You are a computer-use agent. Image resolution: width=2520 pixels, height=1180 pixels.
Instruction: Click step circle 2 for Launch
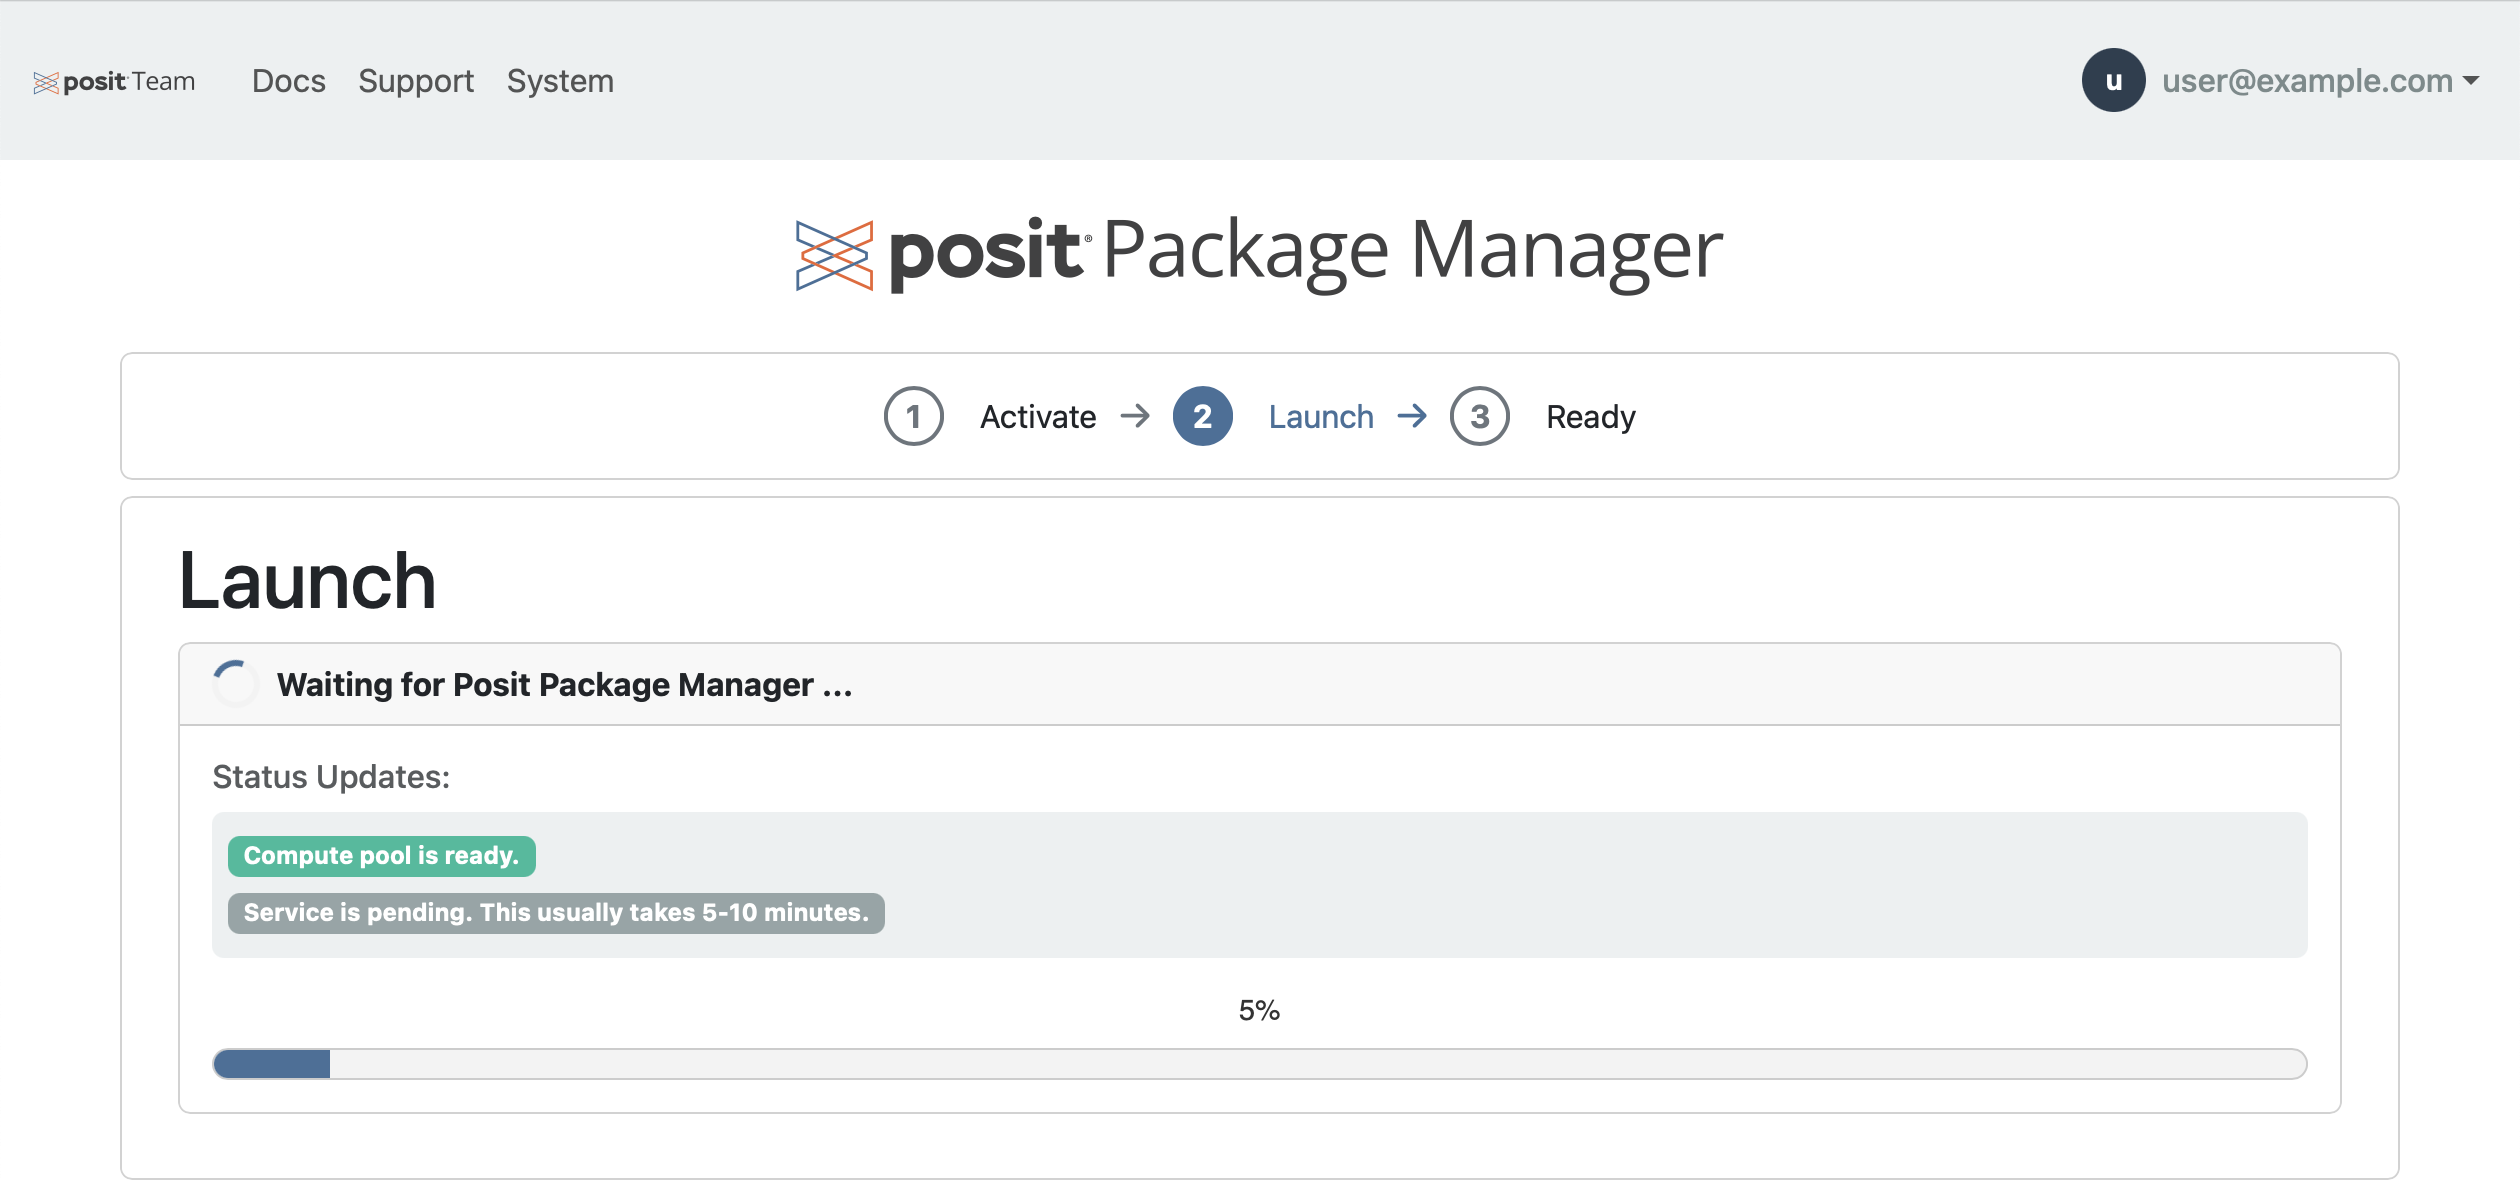click(1202, 416)
